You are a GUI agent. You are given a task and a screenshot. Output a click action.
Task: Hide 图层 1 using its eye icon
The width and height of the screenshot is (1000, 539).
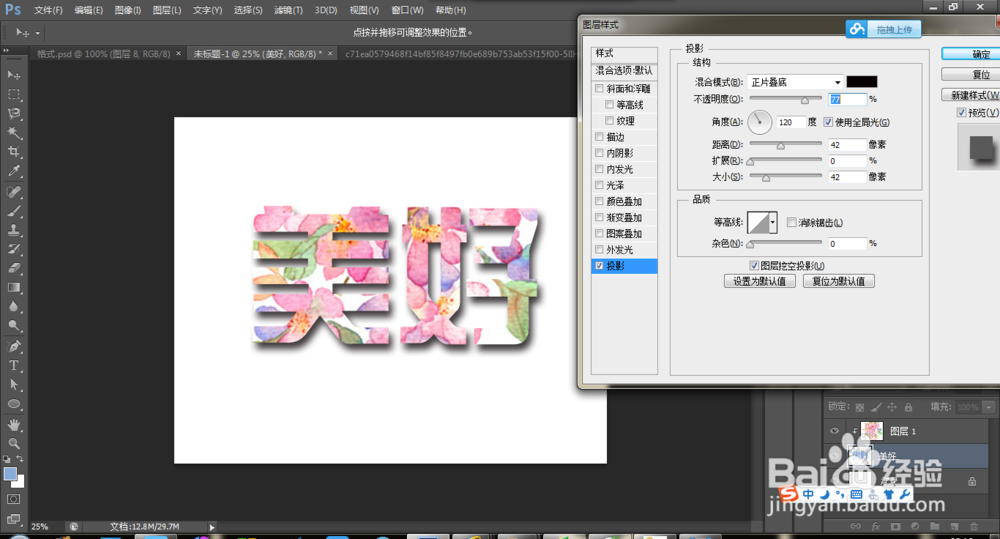pyautogui.click(x=834, y=431)
